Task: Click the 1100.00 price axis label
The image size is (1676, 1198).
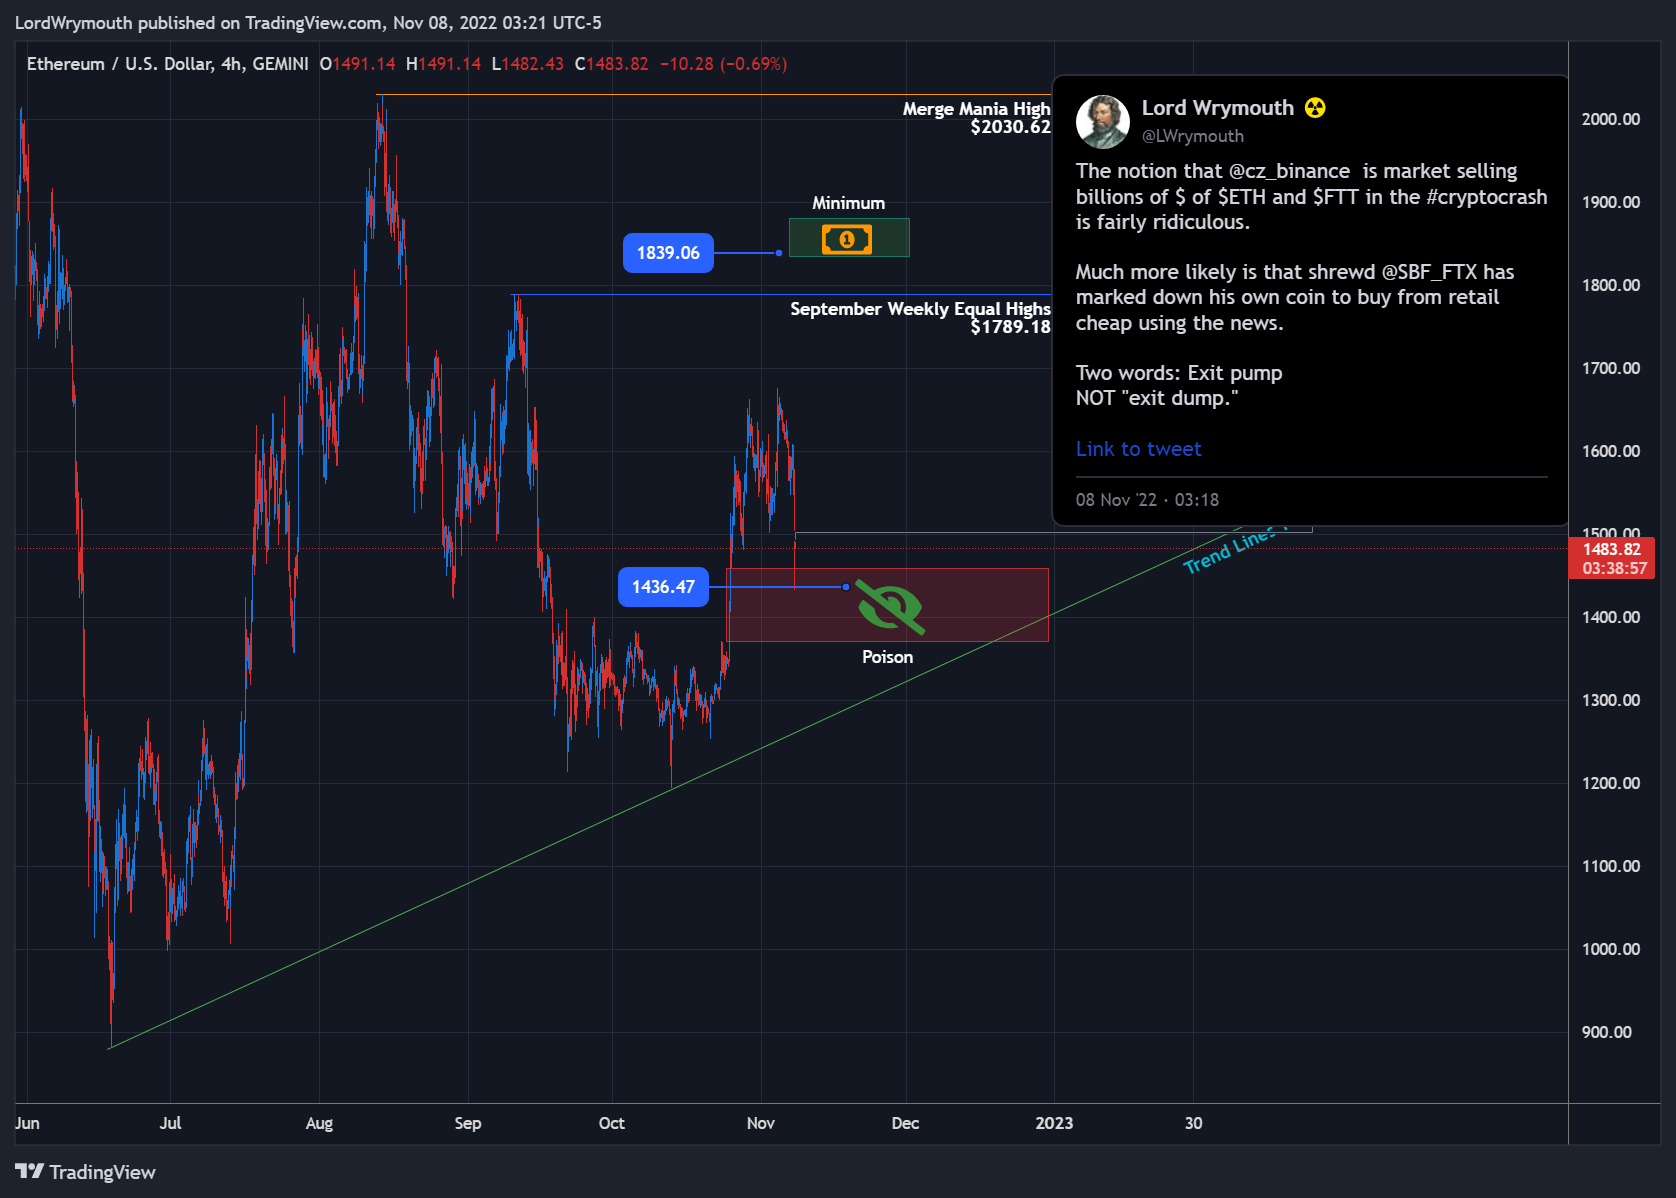Action: coord(1610,866)
